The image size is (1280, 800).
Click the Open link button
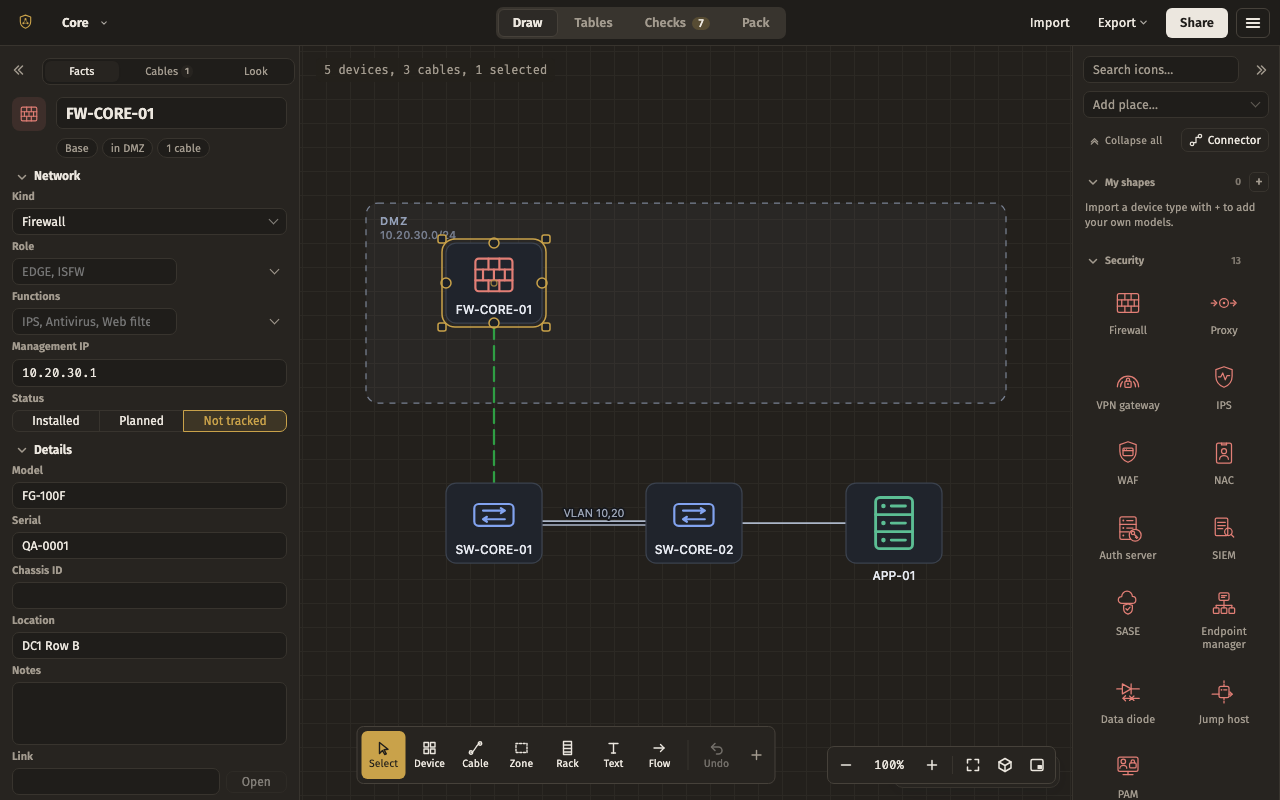256,782
